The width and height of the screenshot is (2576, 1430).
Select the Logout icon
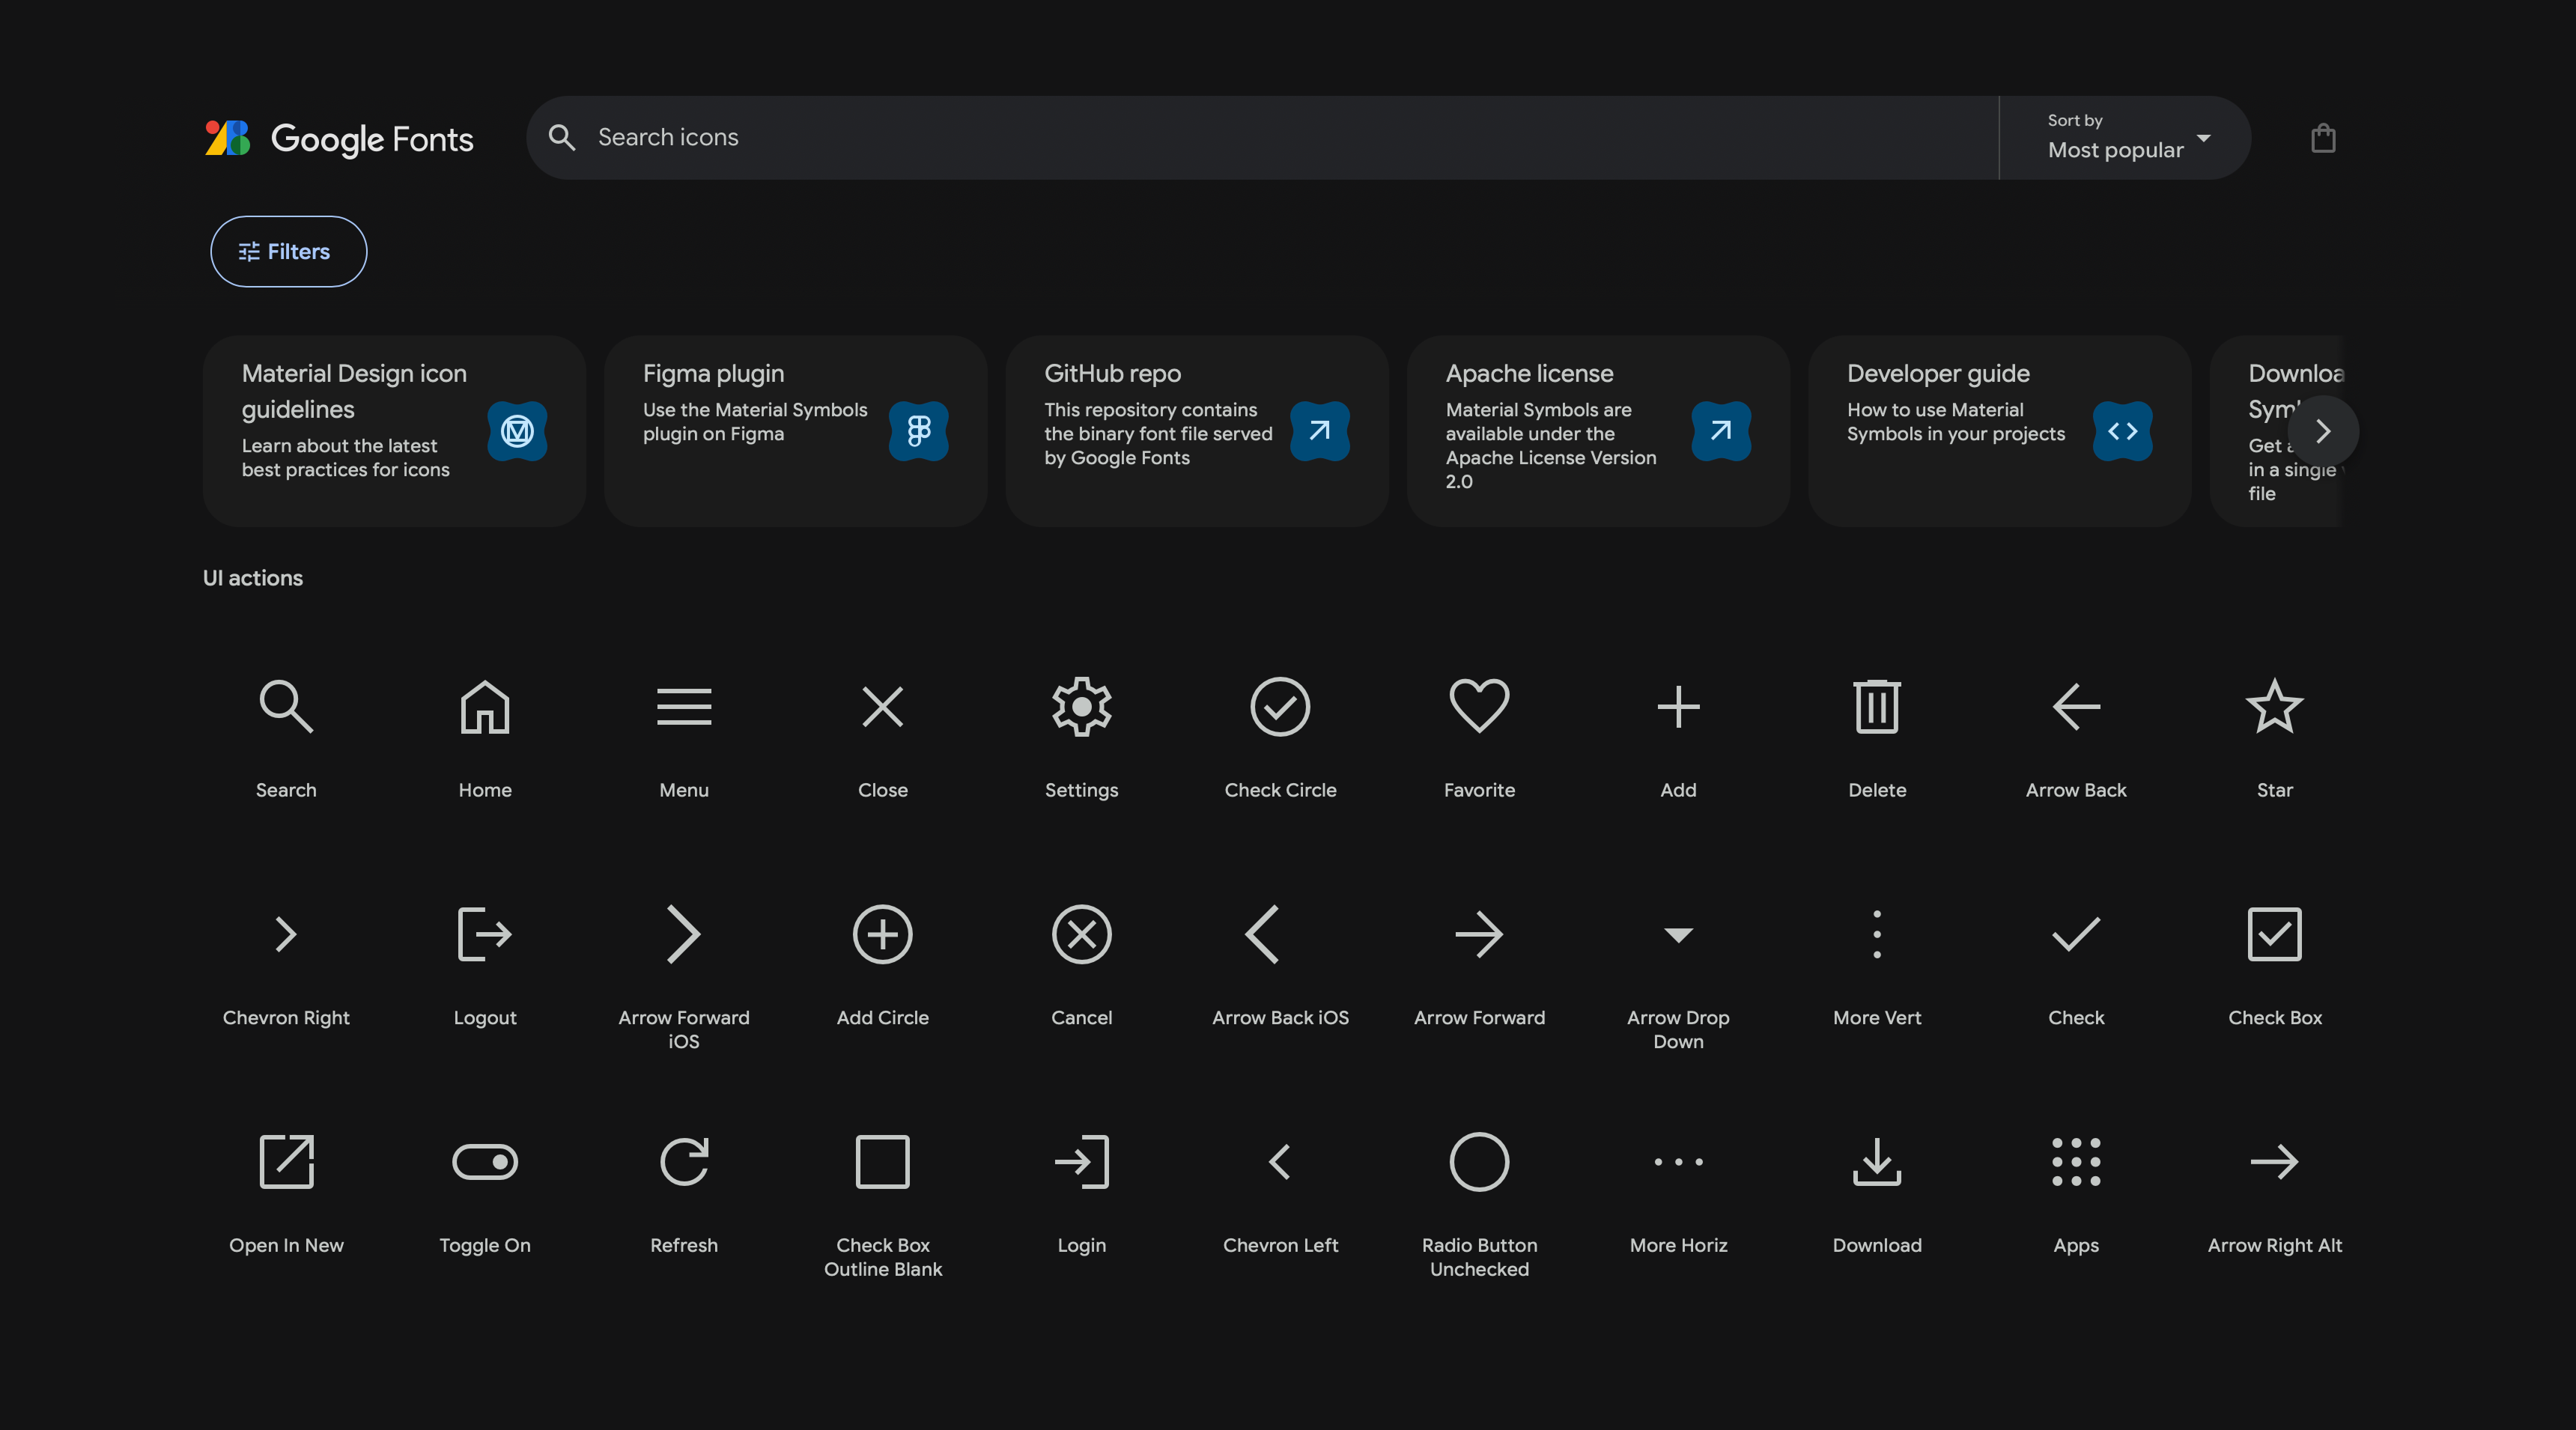tap(484, 934)
